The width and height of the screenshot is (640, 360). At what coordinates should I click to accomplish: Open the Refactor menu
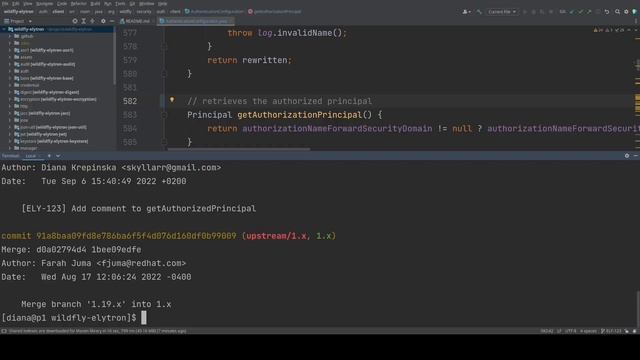click(x=79, y=4)
